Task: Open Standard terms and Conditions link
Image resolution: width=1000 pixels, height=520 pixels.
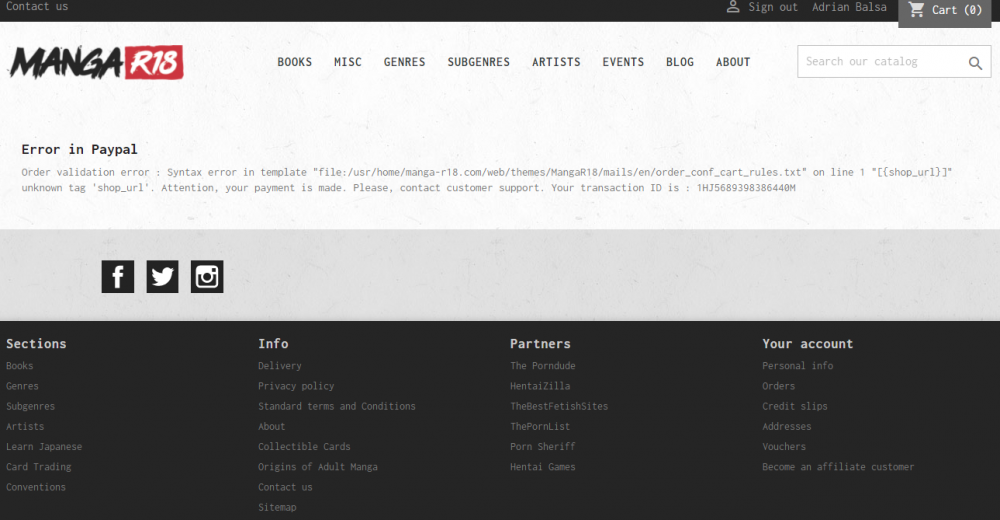Action: click(x=337, y=406)
